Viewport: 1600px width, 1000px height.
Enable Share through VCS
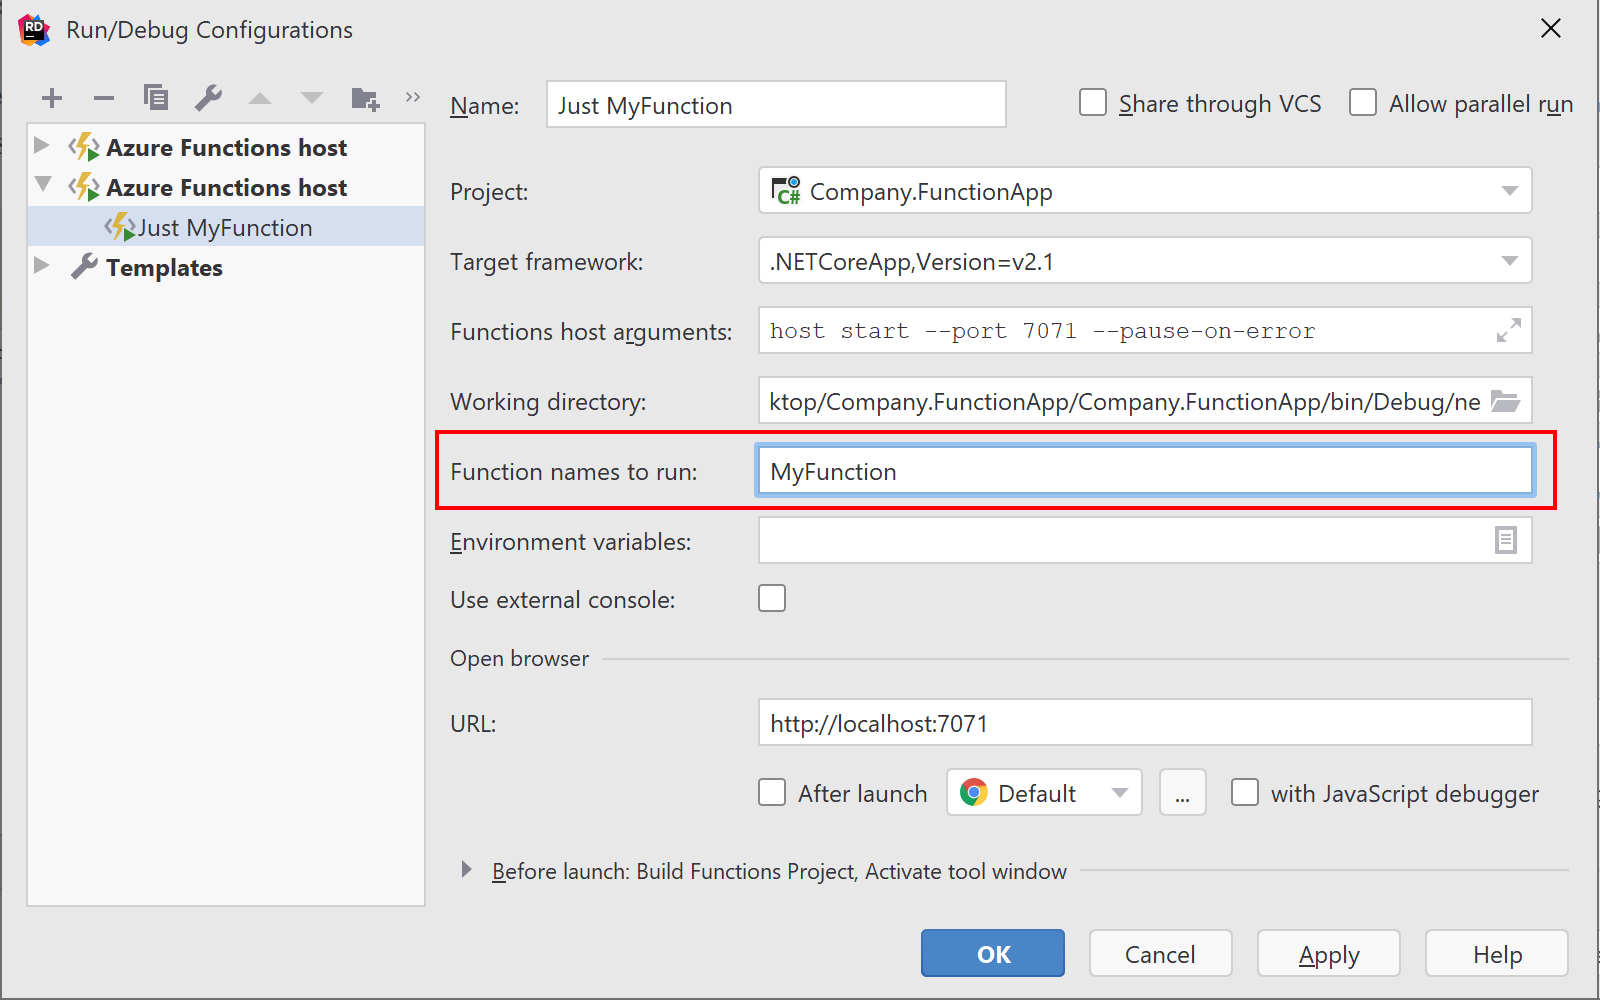coord(1093,103)
